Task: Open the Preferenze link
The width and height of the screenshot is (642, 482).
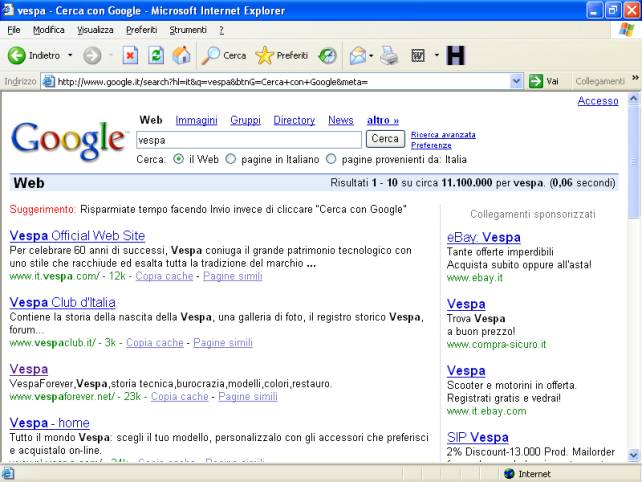Action: (x=432, y=145)
